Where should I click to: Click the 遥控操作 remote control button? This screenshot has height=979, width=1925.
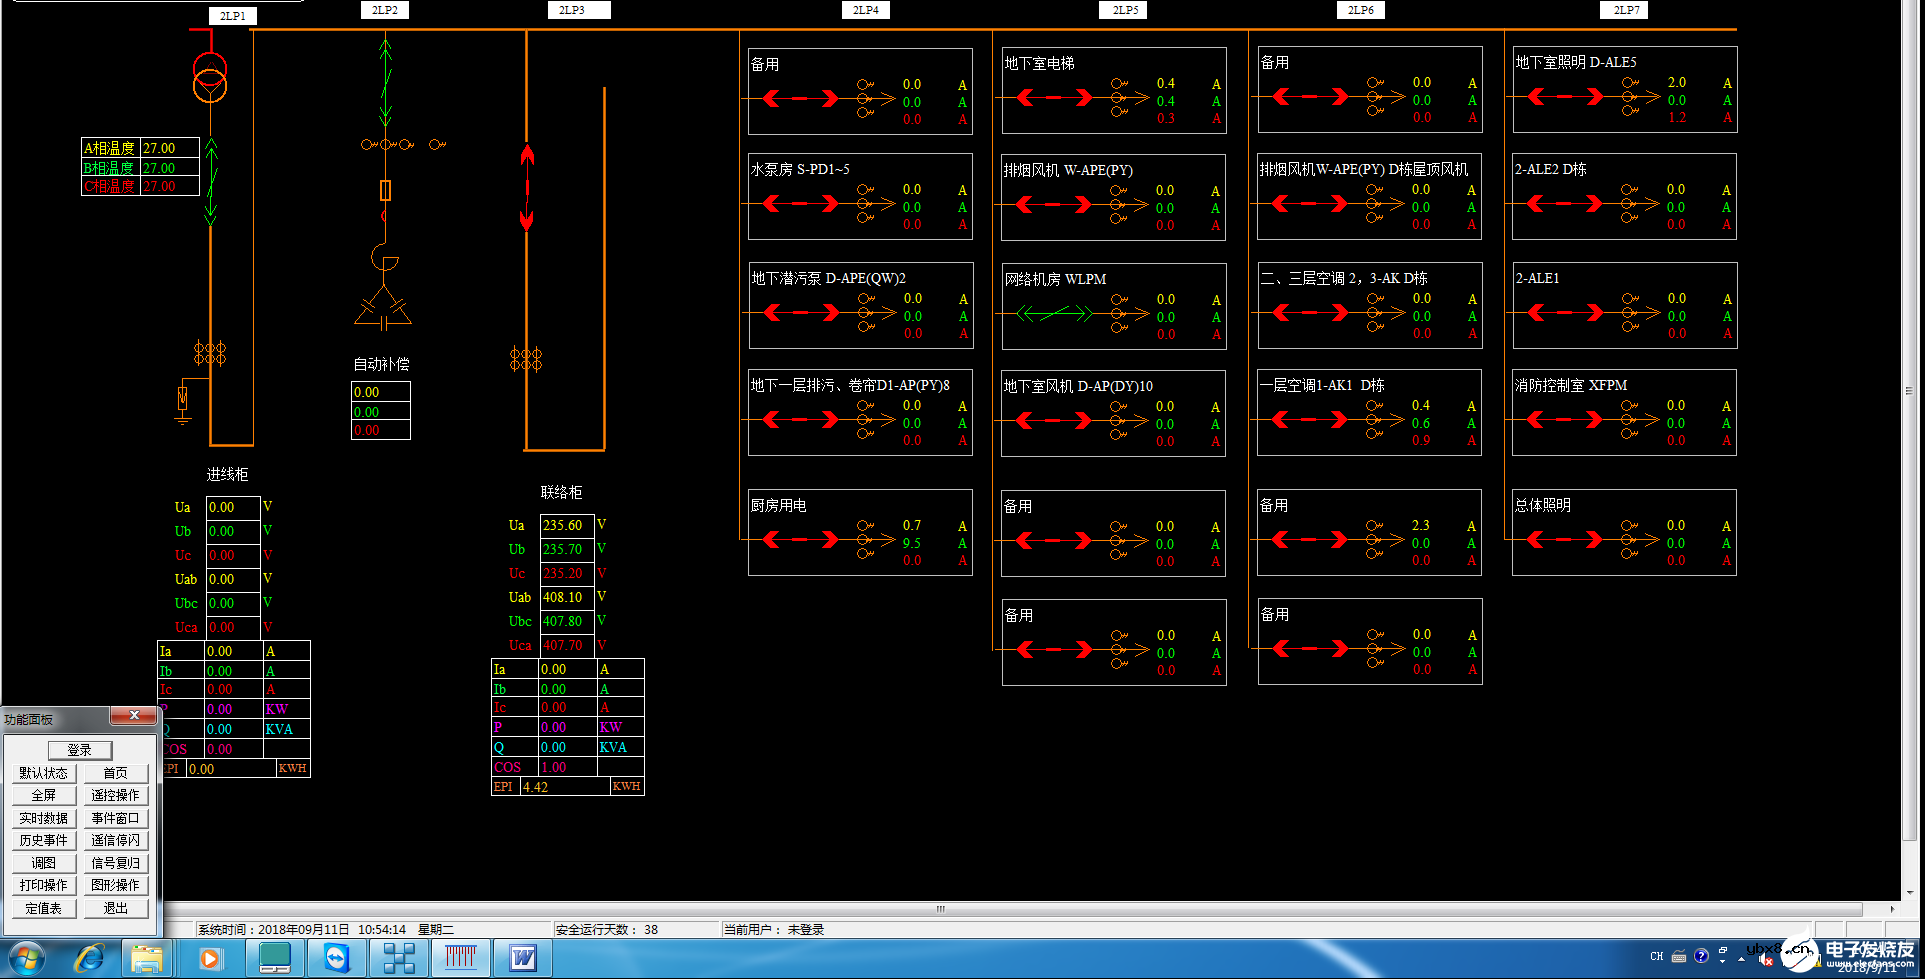(115, 796)
